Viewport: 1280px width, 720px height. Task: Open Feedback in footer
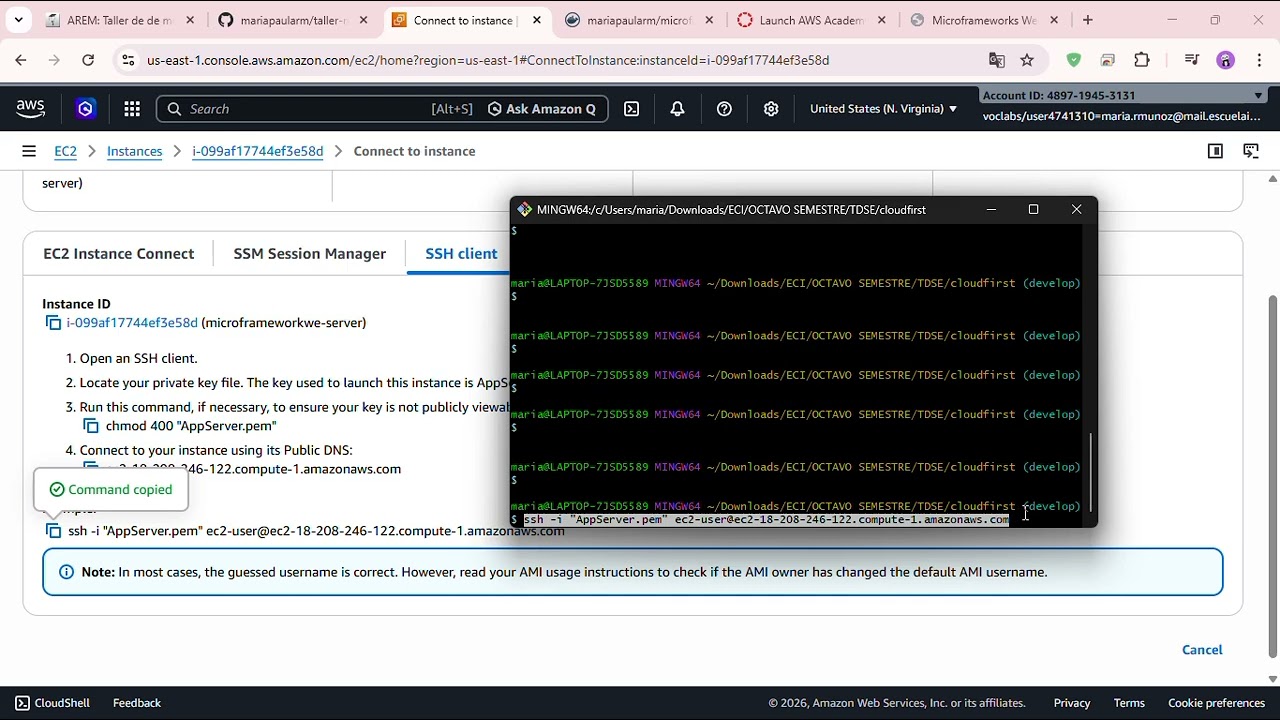[137, 703]
